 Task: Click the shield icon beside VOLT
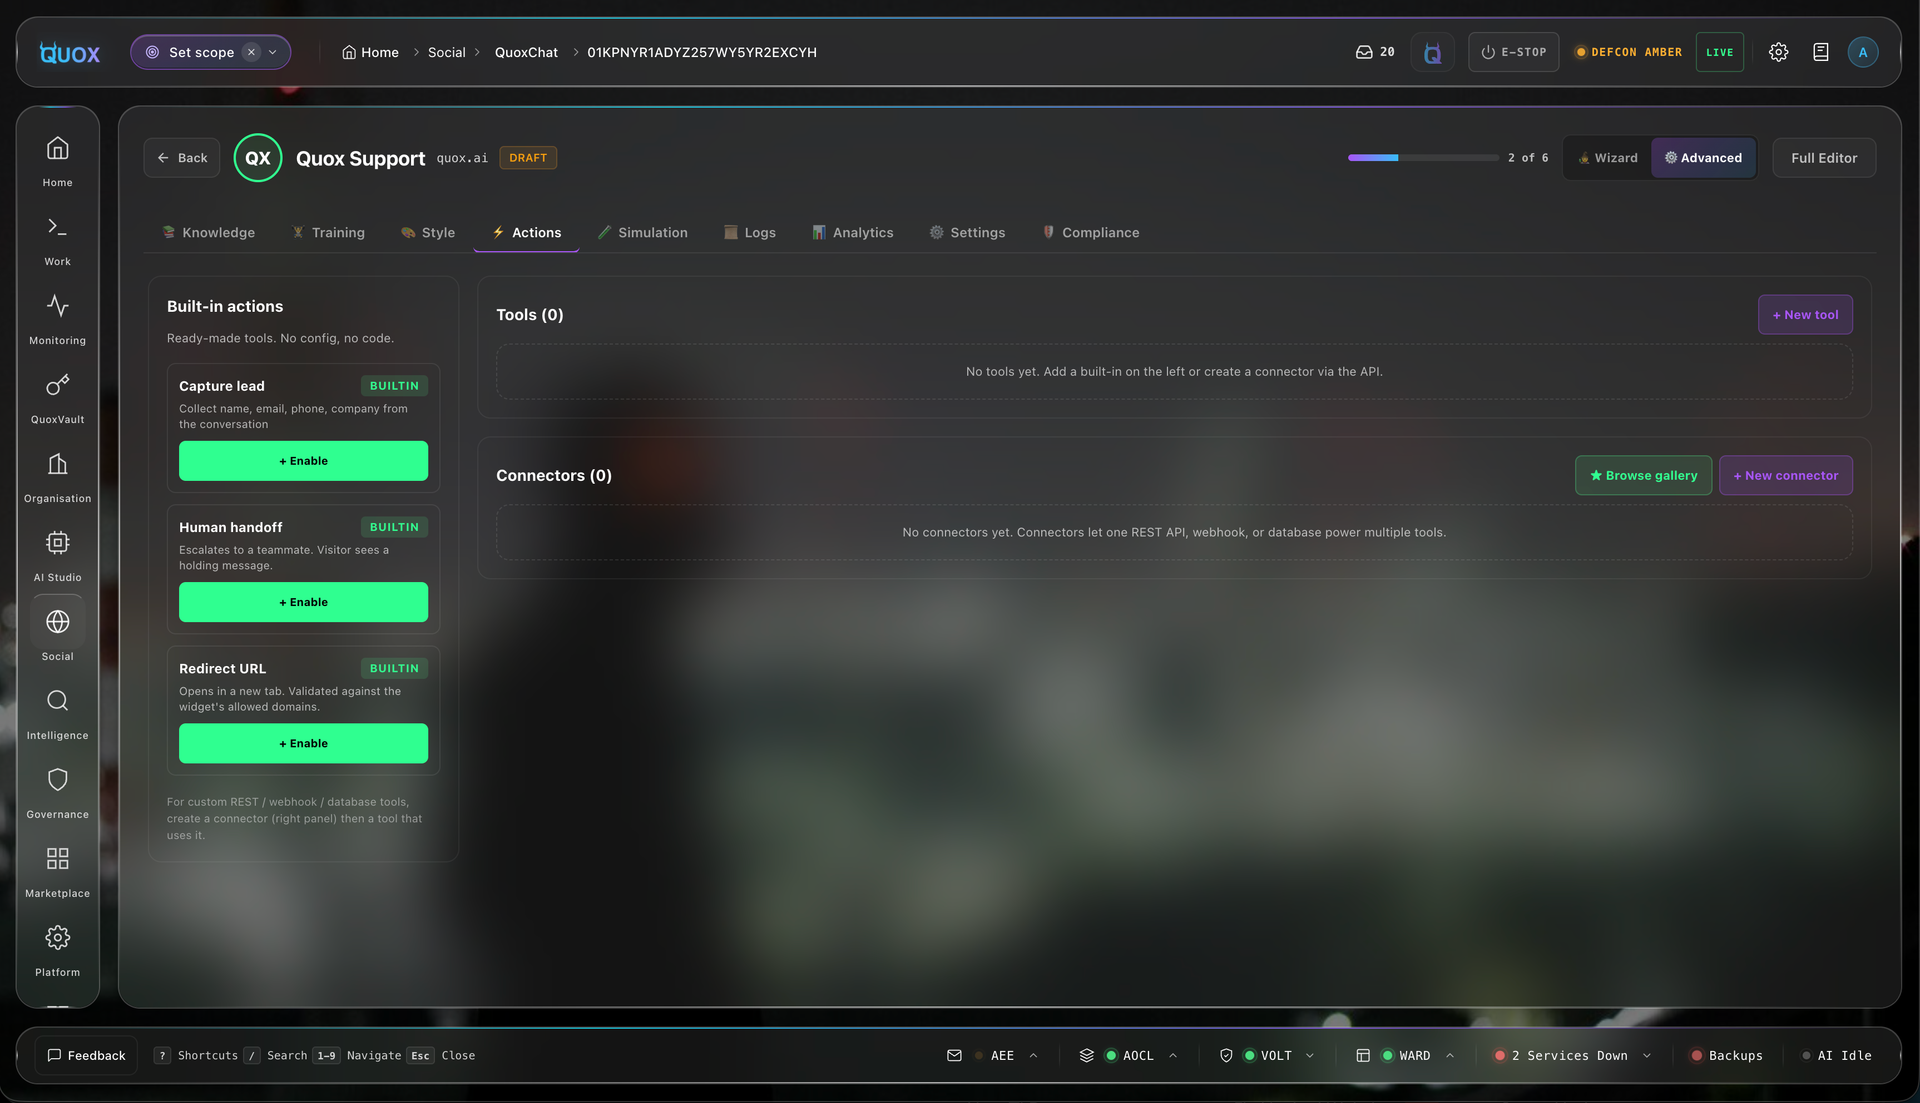pos(1226,1055)
